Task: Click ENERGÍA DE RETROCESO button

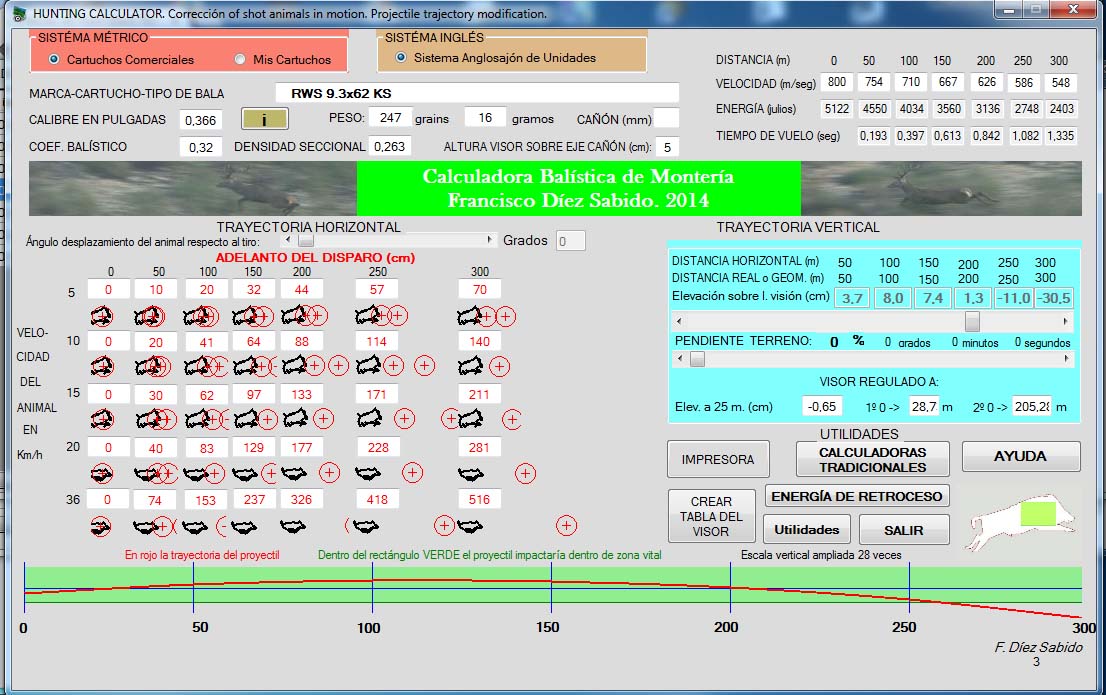Action: [857, 496]
